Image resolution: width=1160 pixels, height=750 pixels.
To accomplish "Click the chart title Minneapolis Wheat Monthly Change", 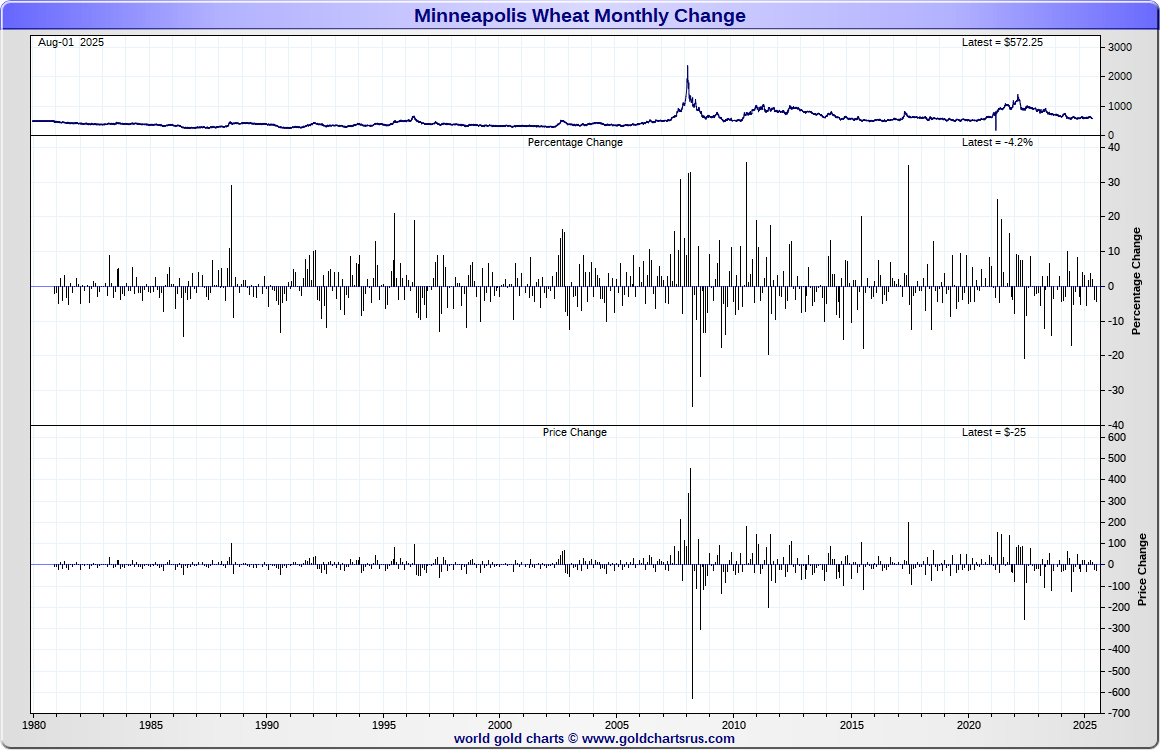I will coord(579,16).
